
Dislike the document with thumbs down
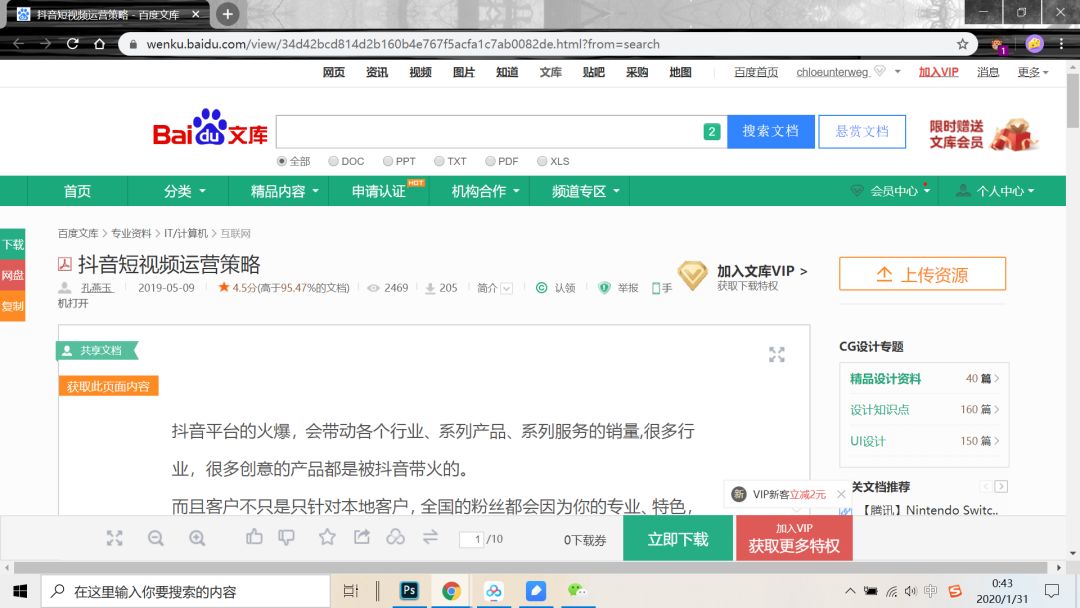[286, 537]
